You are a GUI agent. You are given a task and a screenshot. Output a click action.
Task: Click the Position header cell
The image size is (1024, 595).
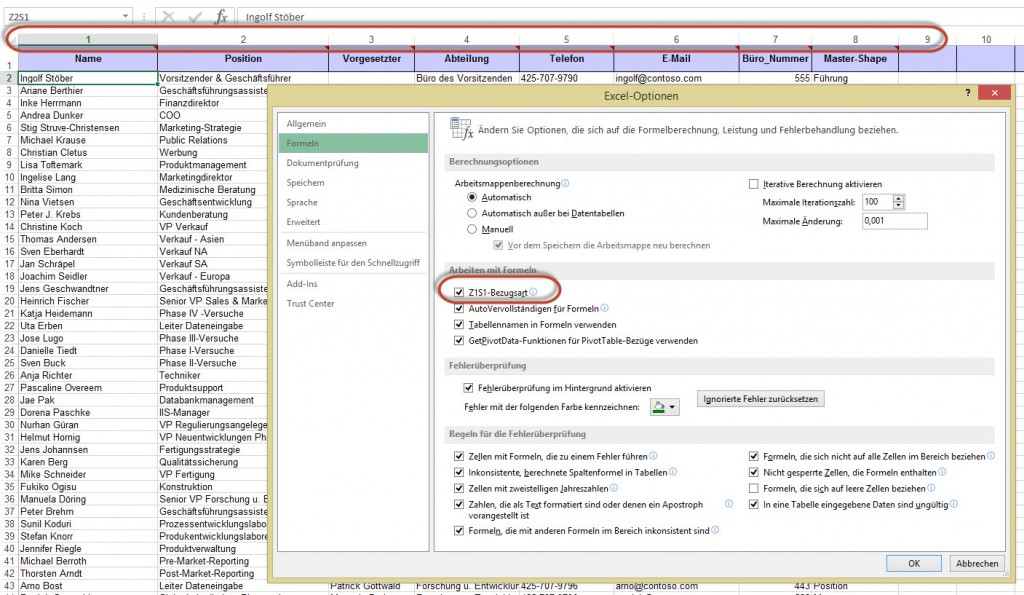click(243, 59)
